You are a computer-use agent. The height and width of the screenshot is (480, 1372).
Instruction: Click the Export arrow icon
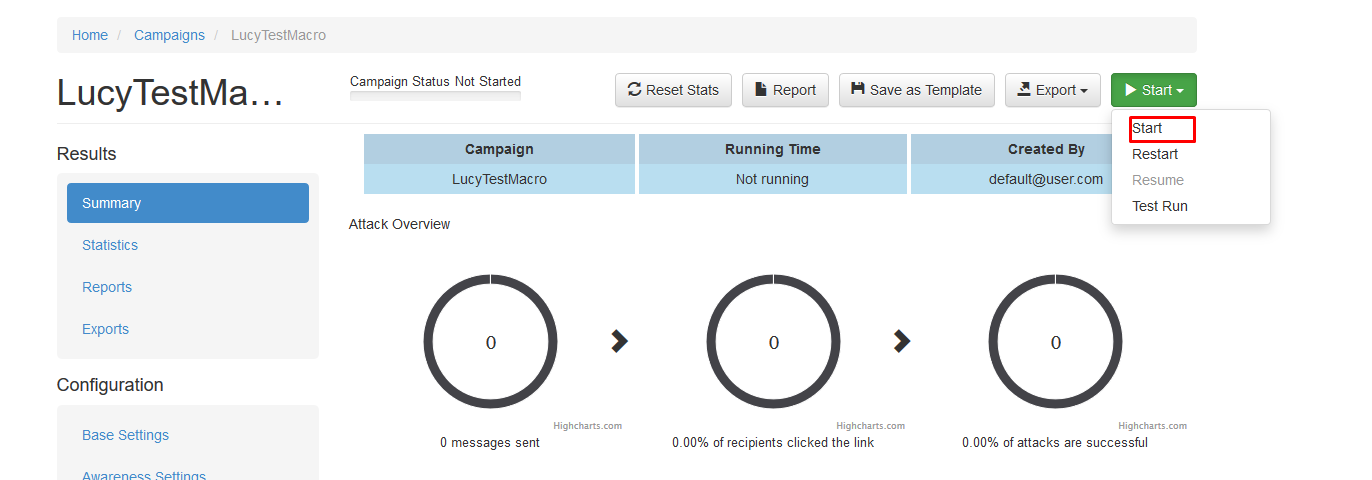tap(1024, 90)
